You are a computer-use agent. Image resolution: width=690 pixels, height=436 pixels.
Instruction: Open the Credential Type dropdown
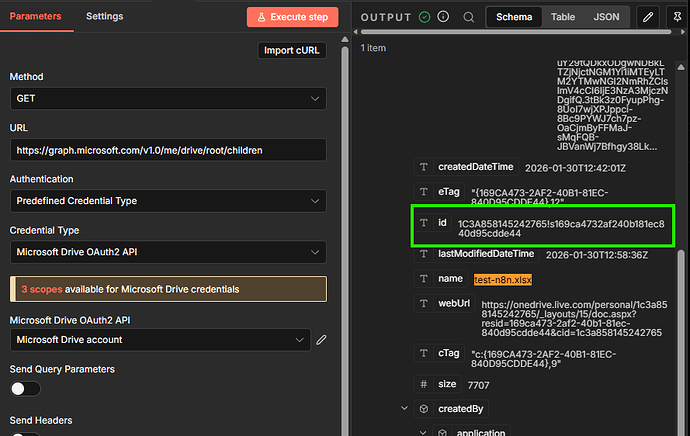pyautogui.click(x=168, y=251)
